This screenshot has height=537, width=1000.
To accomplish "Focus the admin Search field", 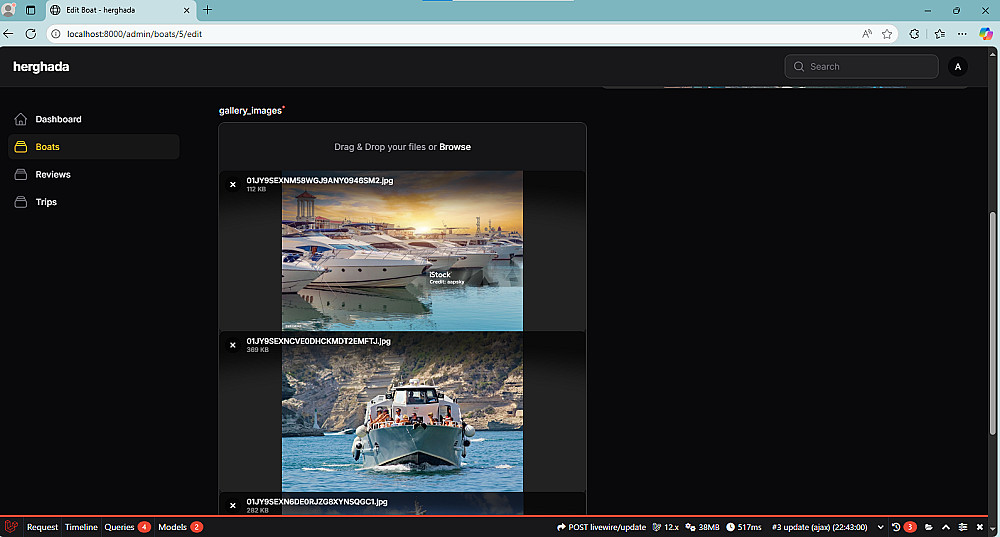I will click(x=861, y=66).
